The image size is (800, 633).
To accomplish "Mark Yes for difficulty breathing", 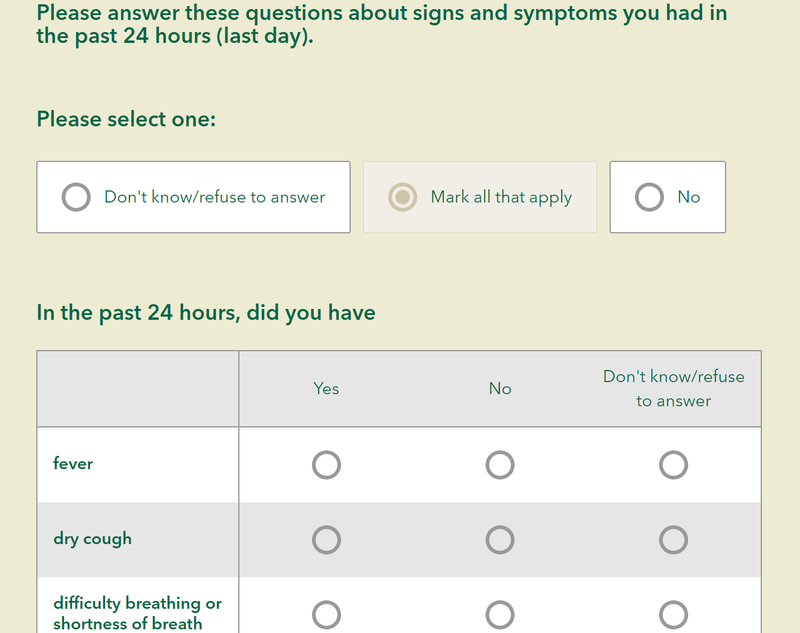I will pos(326,613).
